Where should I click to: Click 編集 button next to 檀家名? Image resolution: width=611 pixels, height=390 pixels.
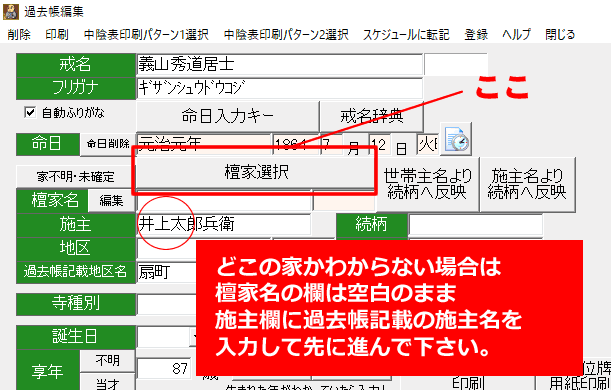(111, 201)
